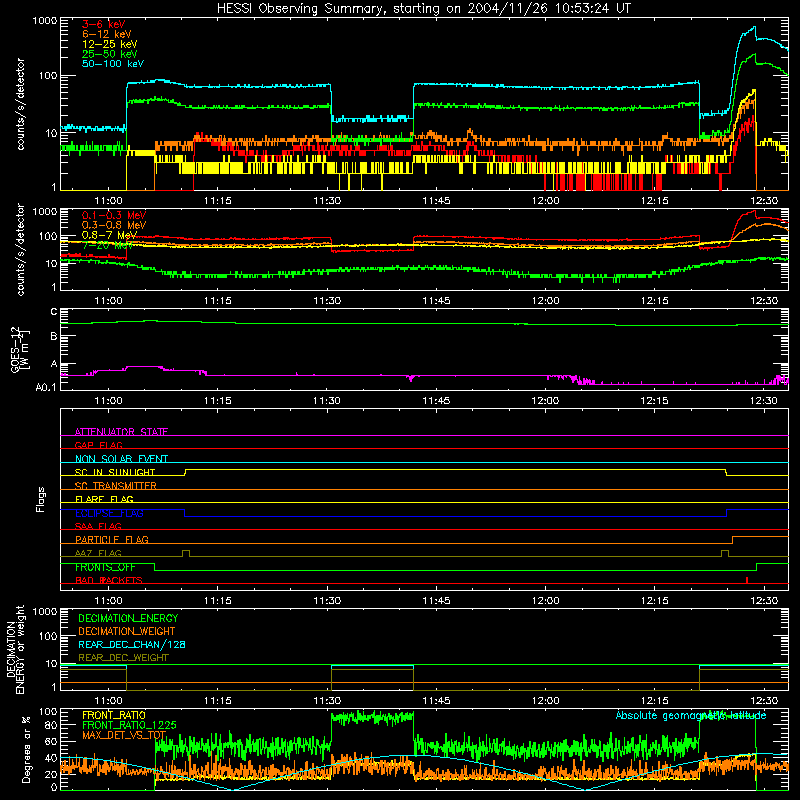The image size is (800, 800).
Task: Select the 25-50 keV legend label
Action: (x=110, y=54)
